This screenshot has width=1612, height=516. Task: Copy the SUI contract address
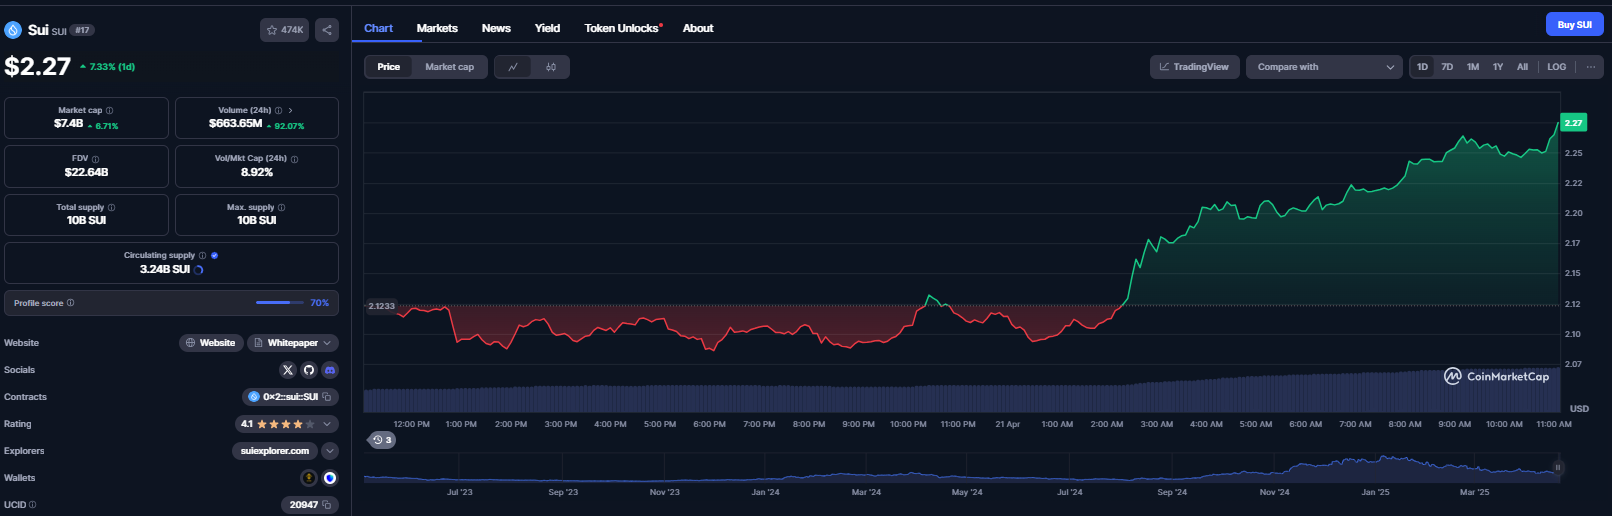point(327,397)
